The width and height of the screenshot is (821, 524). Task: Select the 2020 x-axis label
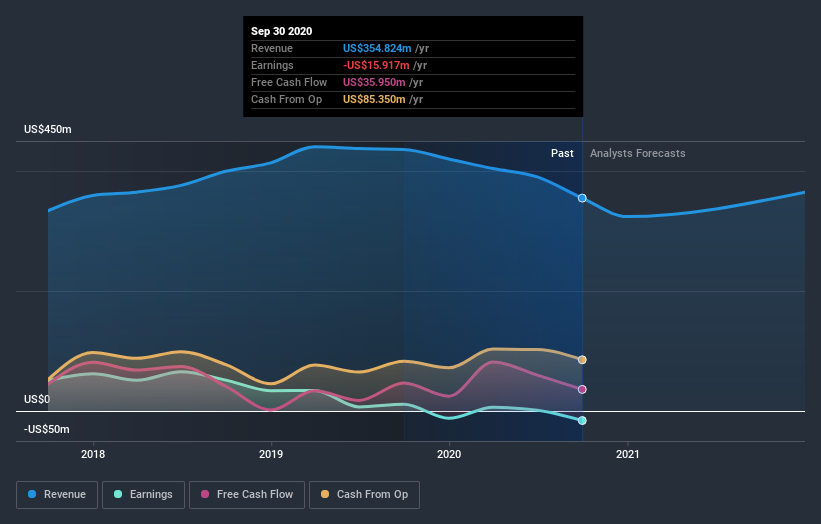[x=449, y=454]
